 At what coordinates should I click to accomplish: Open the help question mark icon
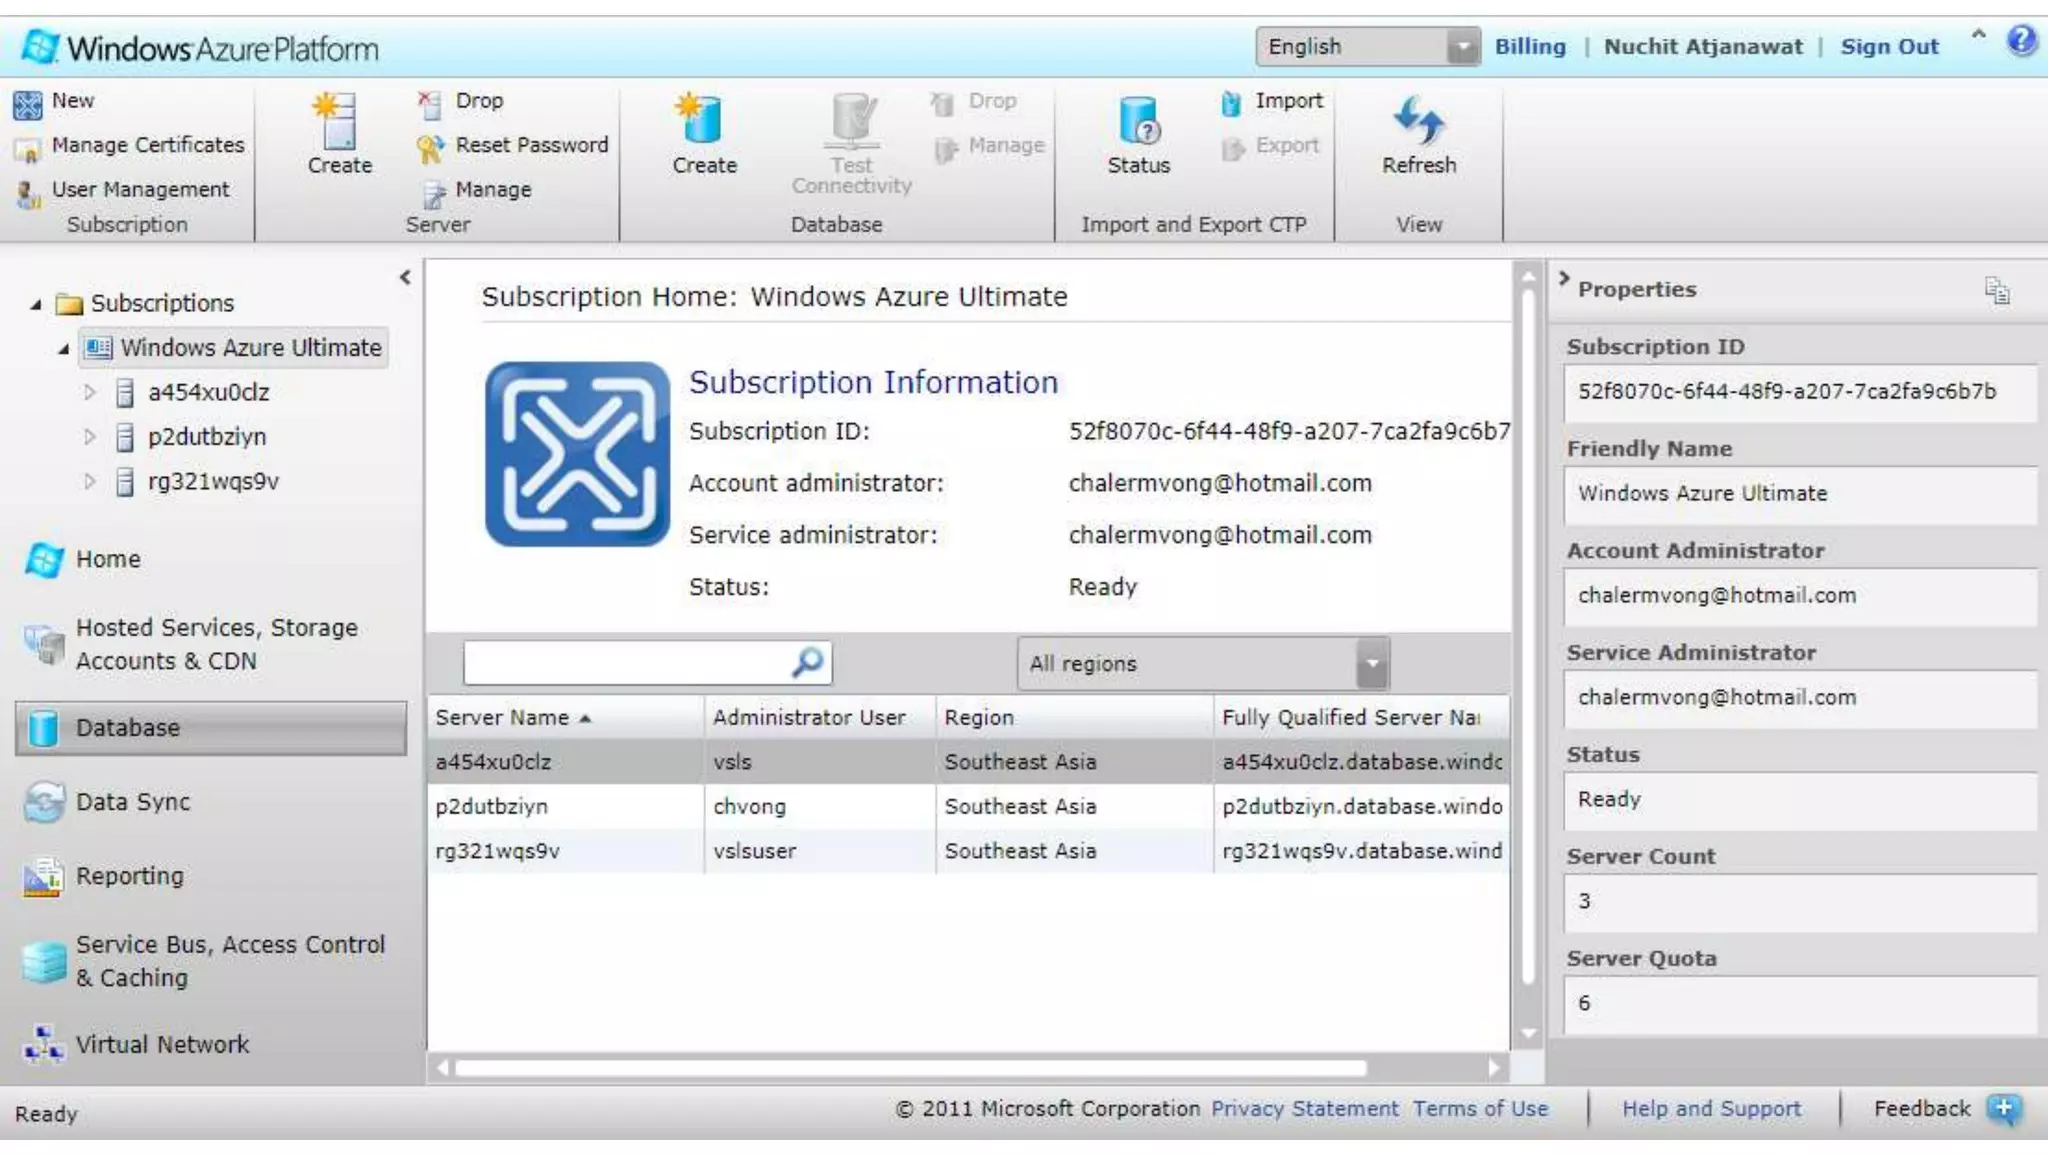coord(2021,41)
